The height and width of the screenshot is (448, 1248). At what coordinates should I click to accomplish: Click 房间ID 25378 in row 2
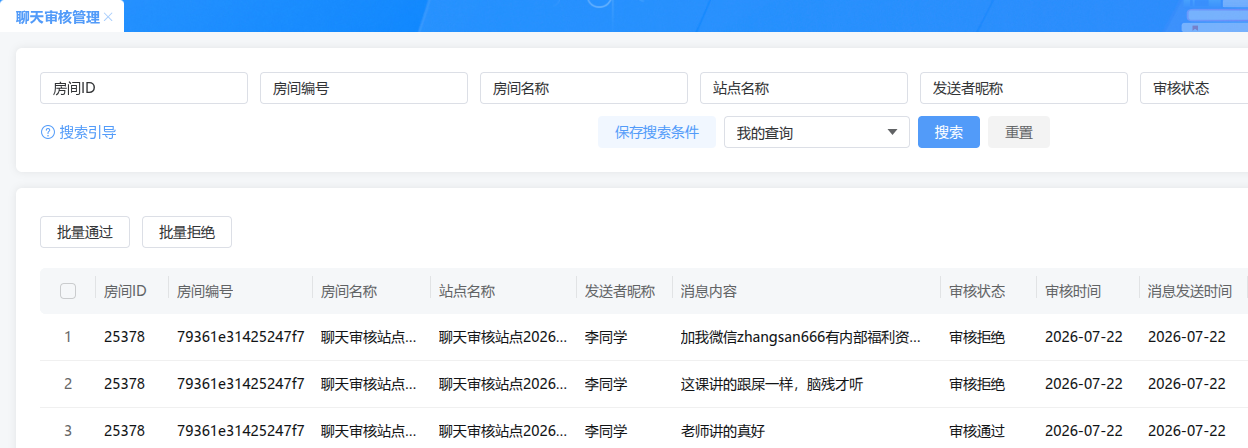coord(124,384)
